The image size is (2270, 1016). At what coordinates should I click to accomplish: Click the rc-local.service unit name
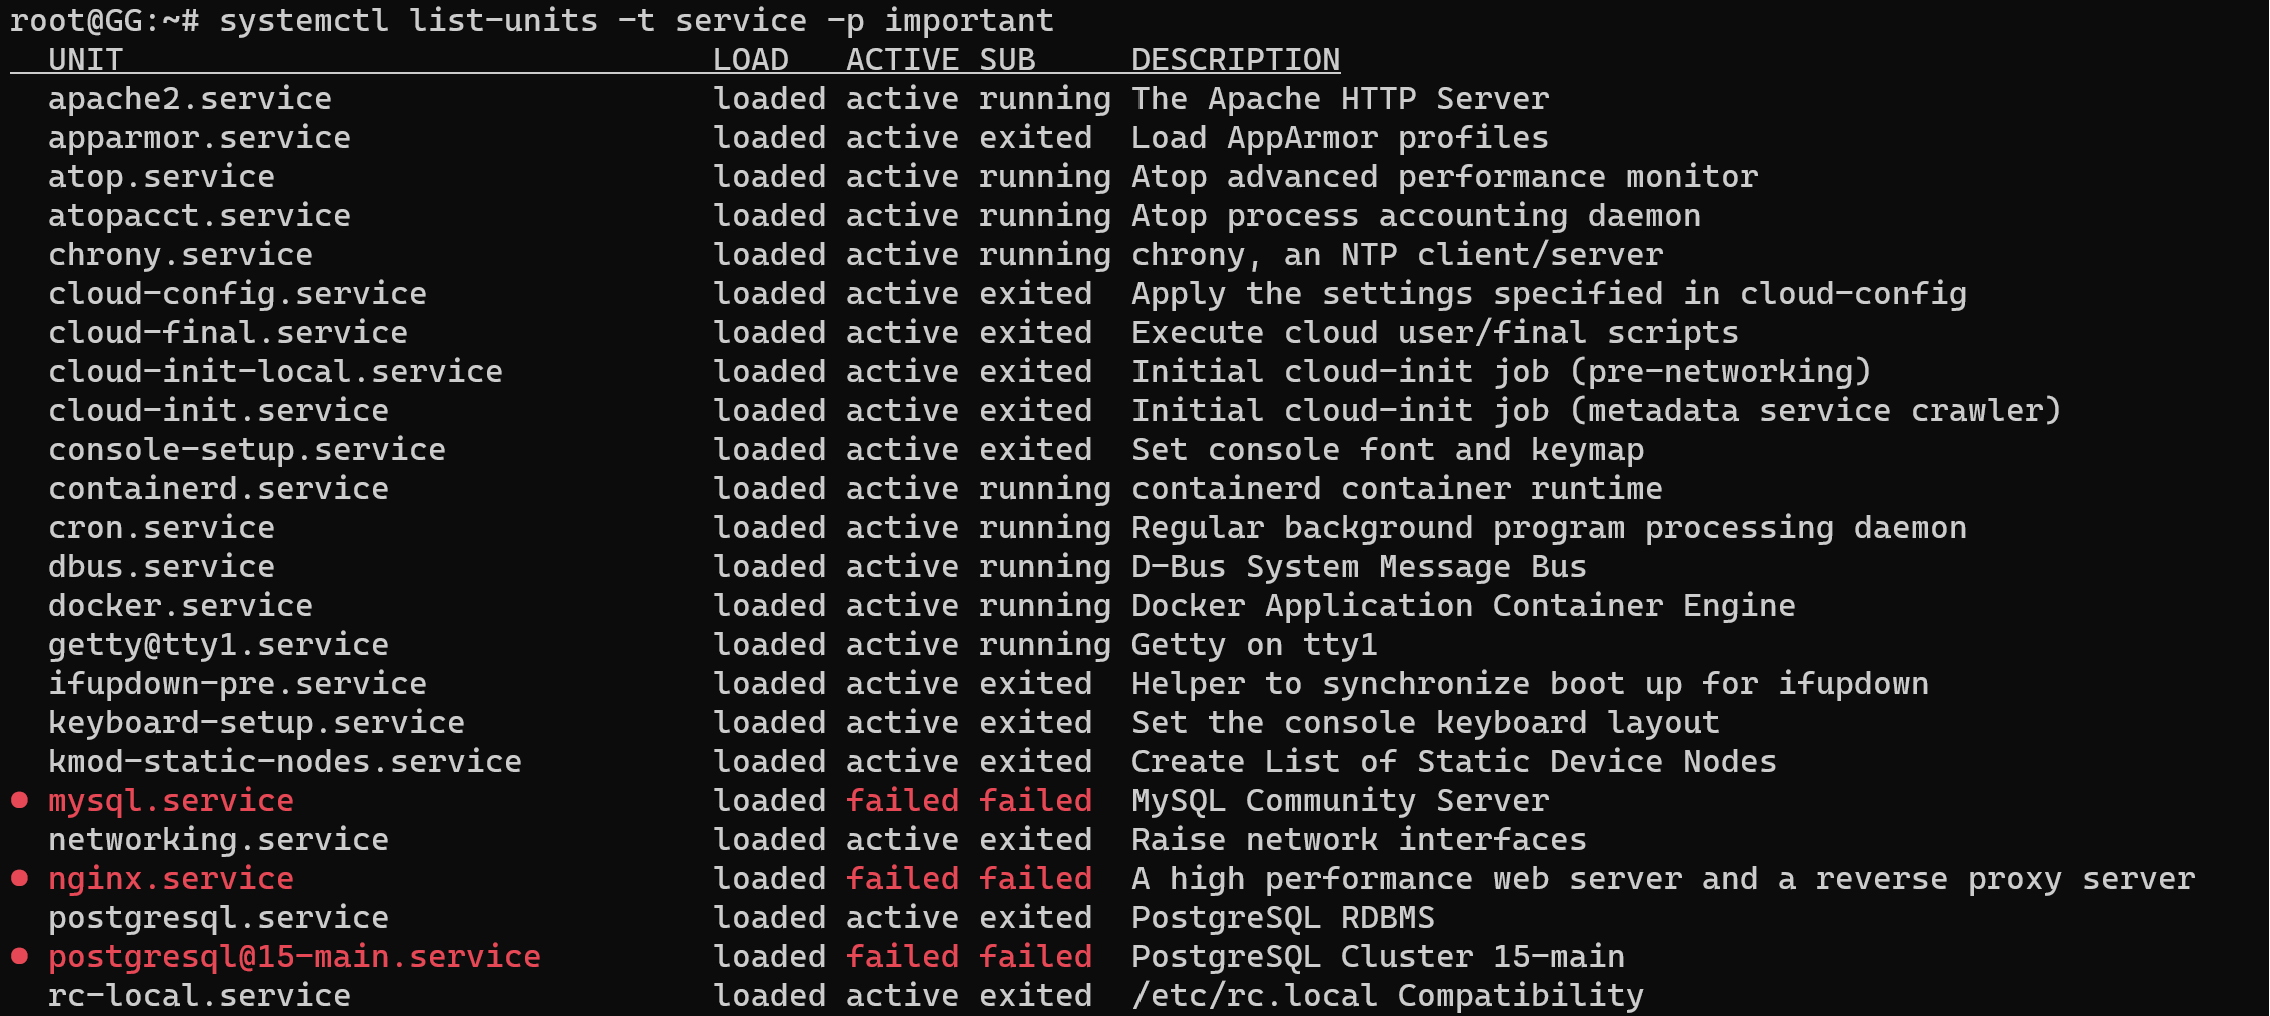click(199, 996)
